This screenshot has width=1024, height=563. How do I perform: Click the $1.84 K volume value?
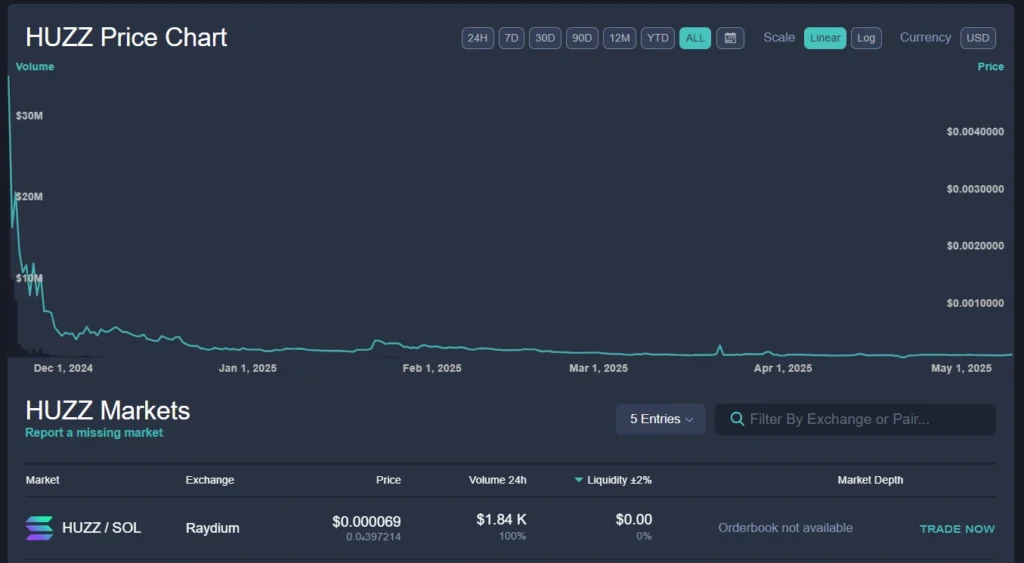(501, 519)
